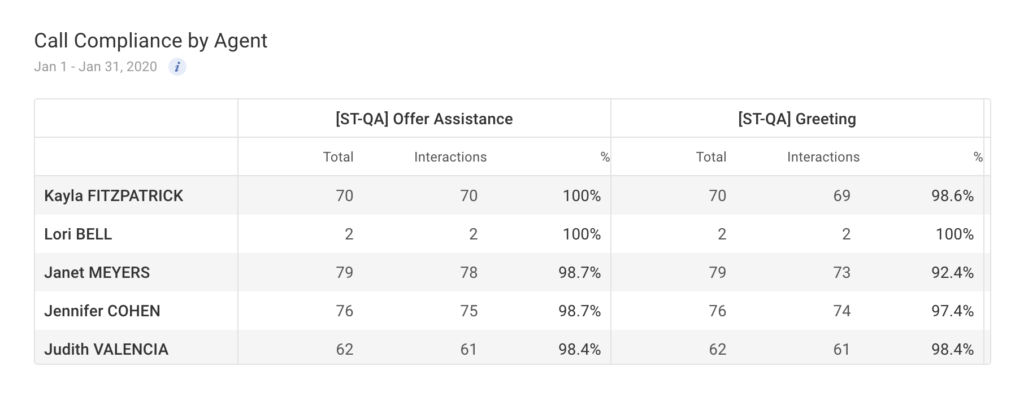1024x401 pixels.
Task: Select agent Janet MEYERS
Action: coord(96,272)
